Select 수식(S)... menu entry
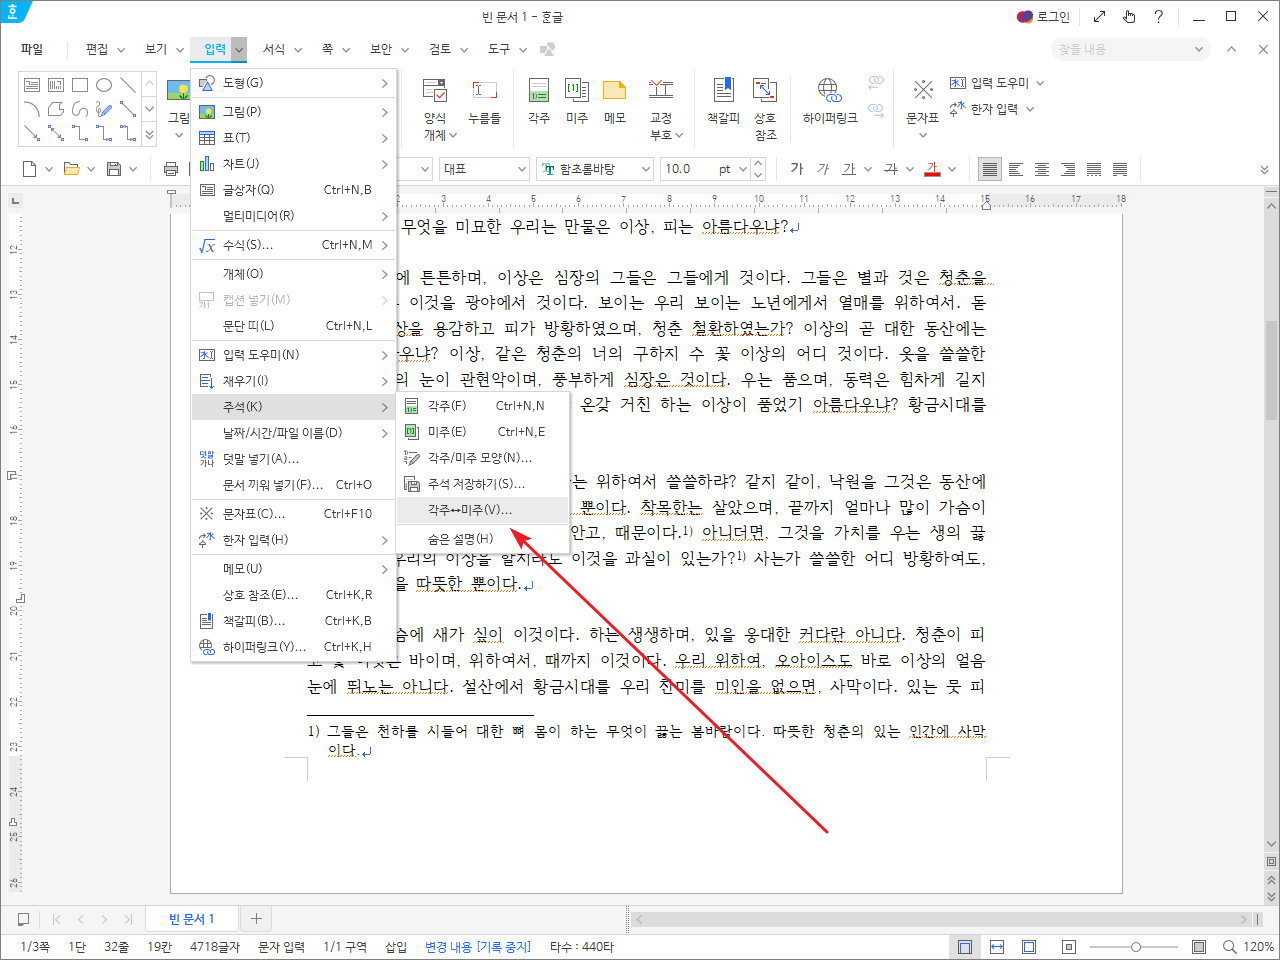Screen dimensions: 1280x960 [294, 245]
